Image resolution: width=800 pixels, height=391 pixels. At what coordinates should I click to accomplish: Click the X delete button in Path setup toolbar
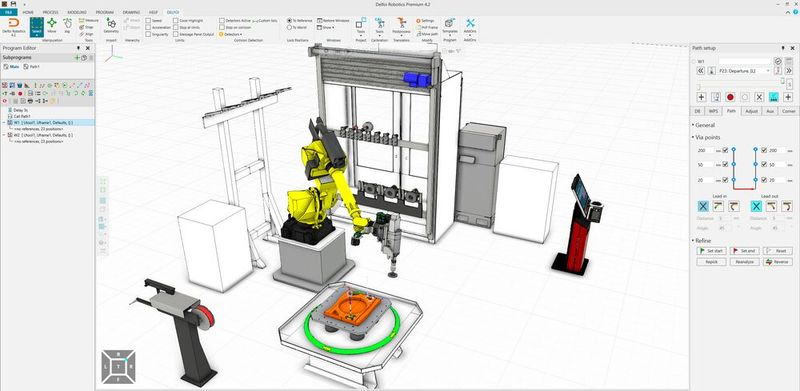point(759,97)
